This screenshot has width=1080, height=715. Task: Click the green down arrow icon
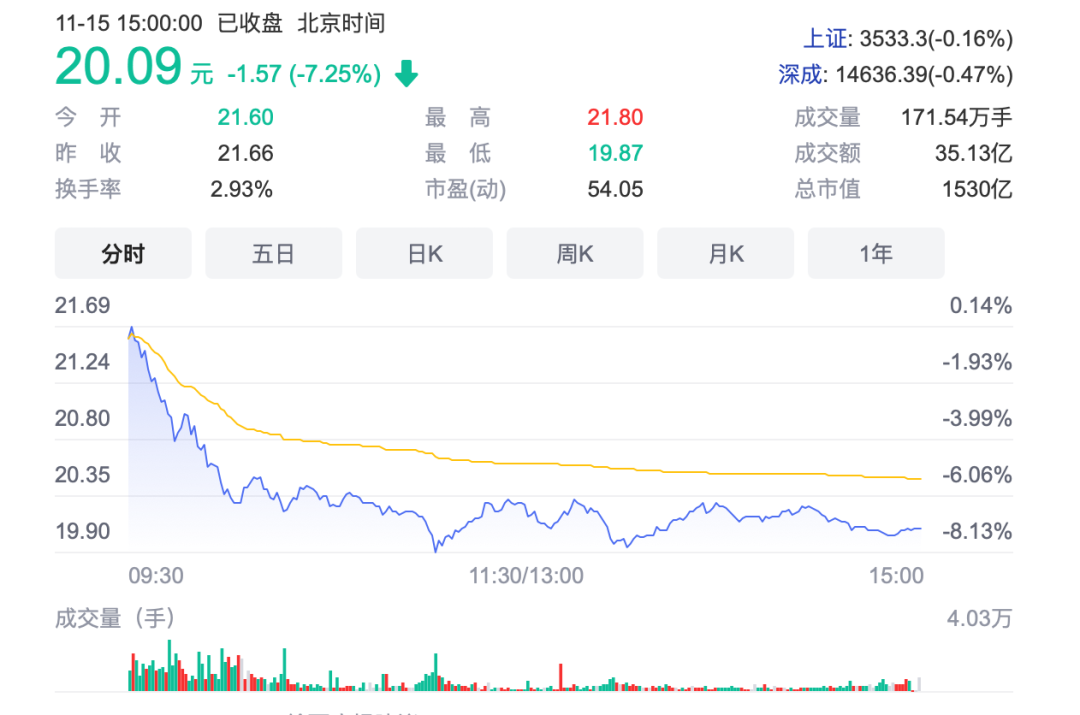pyautogui.click(x=406, y=74)
